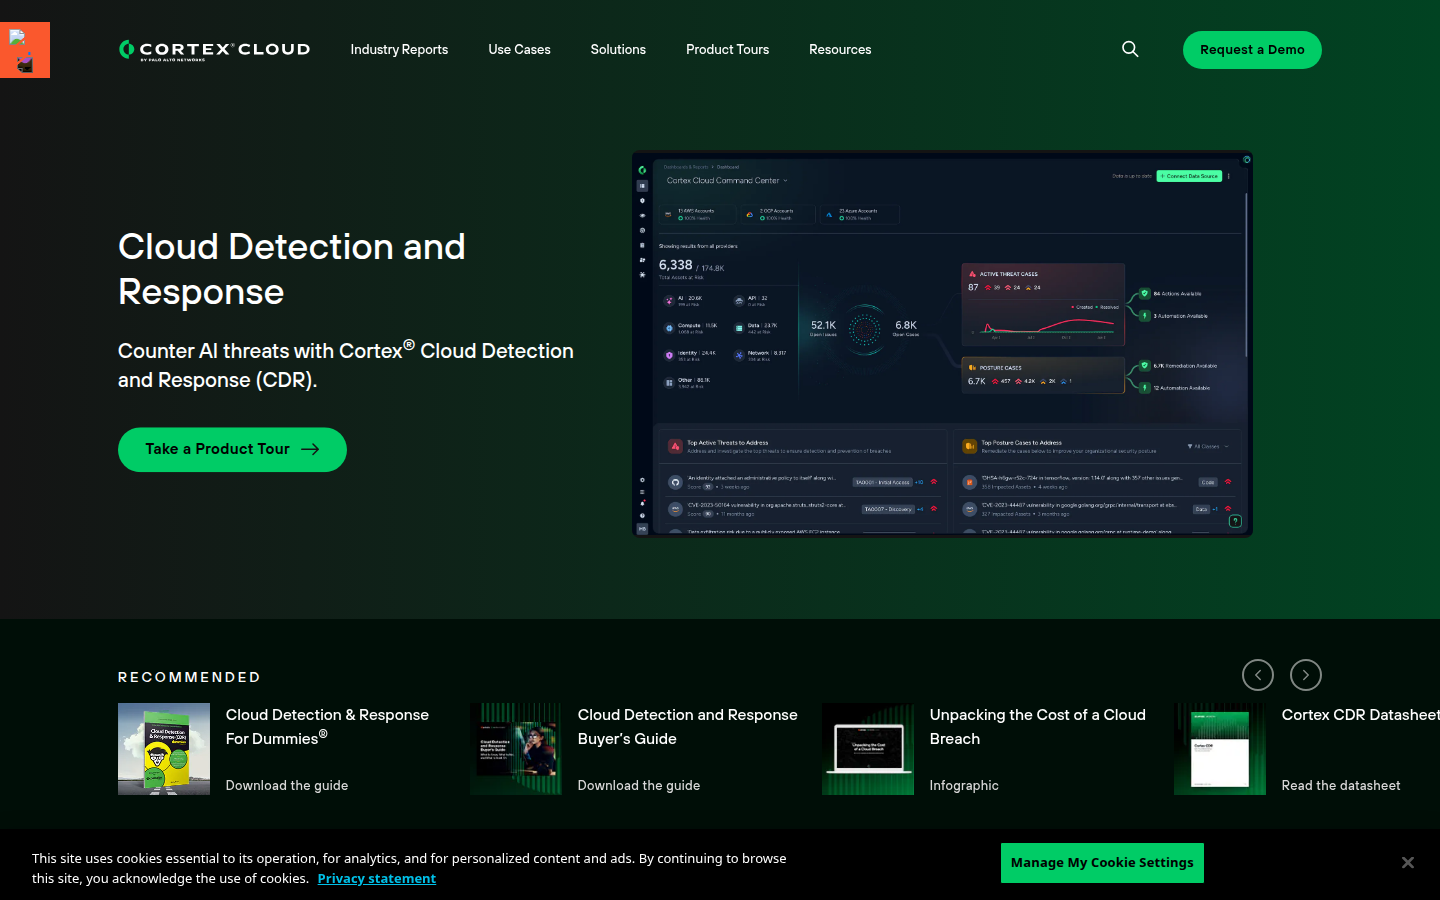
Task: Open Cloud Detection & Response For Dummies title
Action: pyautogui.click(x=327, y=727)
